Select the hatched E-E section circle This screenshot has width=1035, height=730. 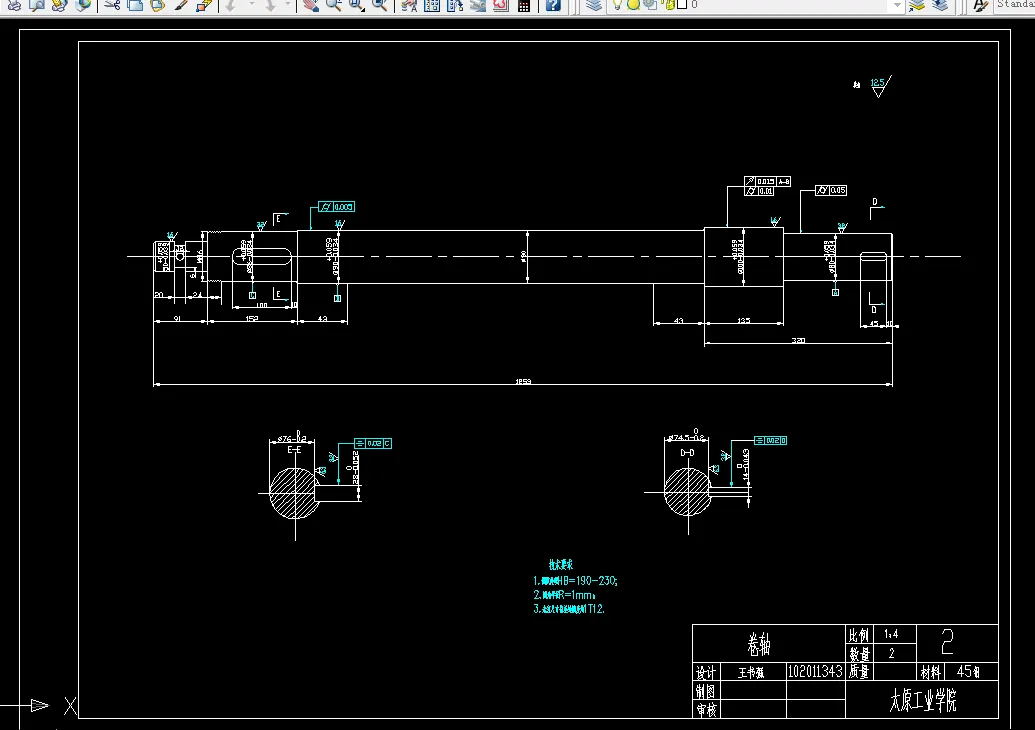tap(294, 493)
